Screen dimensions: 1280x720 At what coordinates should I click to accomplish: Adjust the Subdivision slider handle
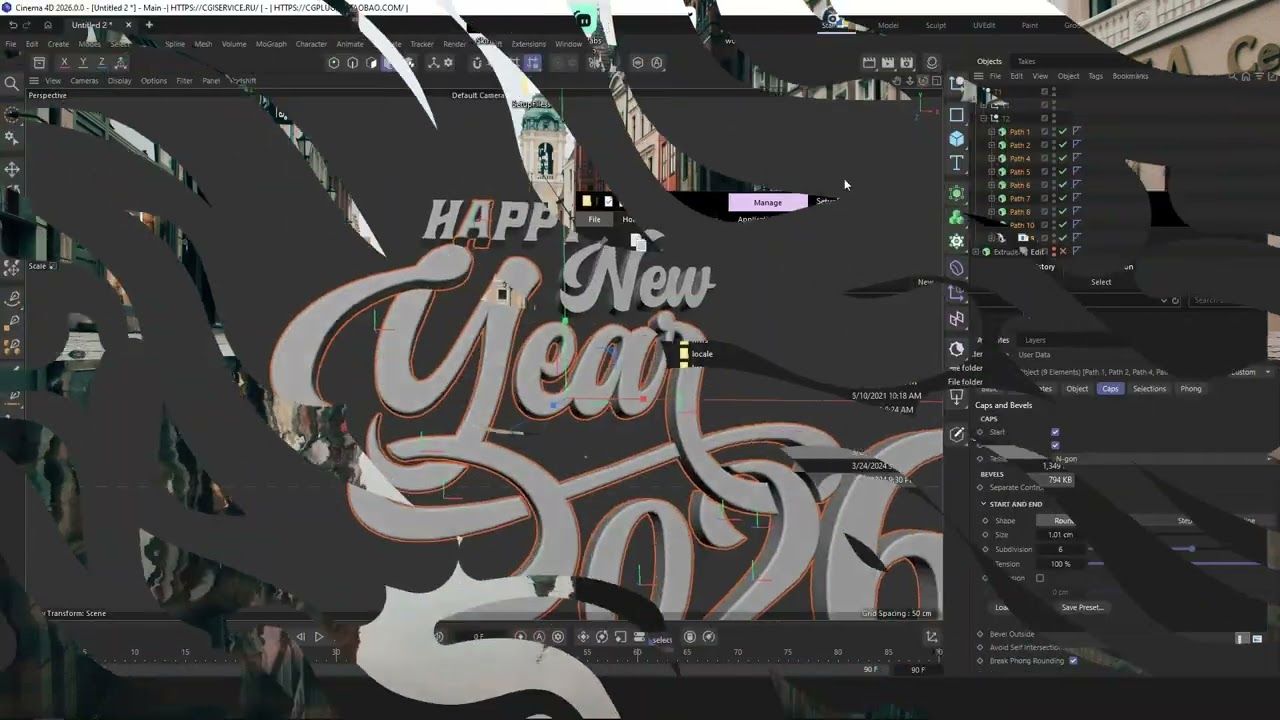coord(1191,549)
